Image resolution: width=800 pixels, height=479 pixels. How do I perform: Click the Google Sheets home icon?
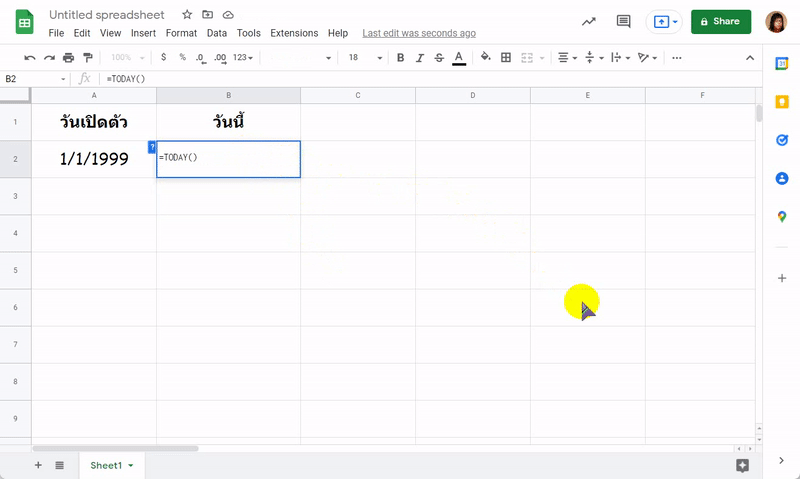coord(24,22)
